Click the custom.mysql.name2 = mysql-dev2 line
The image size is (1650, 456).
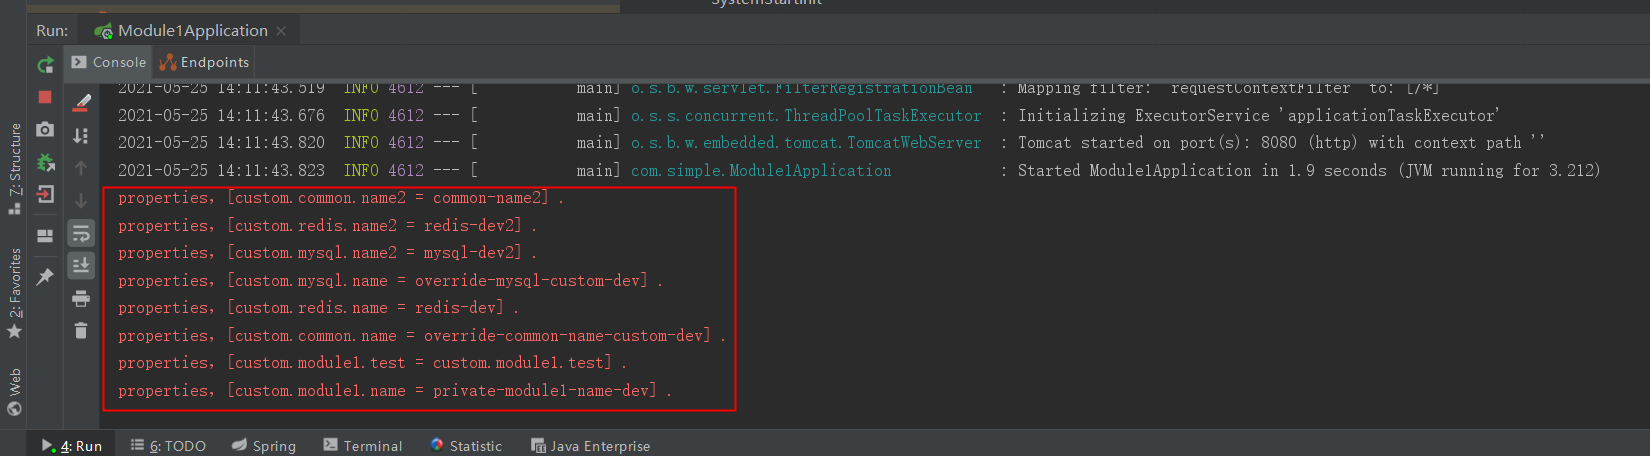pyautogui.click(x=327, y=253)
